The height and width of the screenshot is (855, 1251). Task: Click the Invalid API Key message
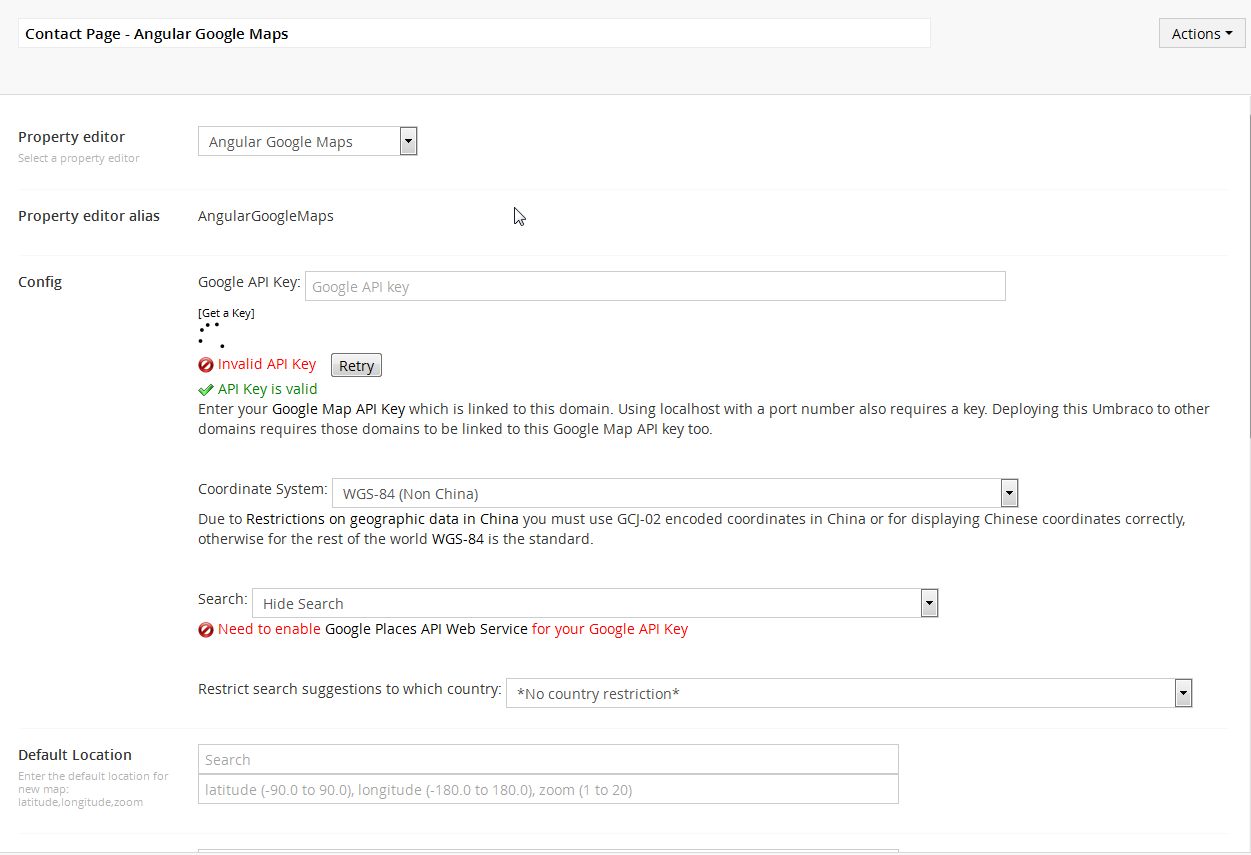click(267, 364)
